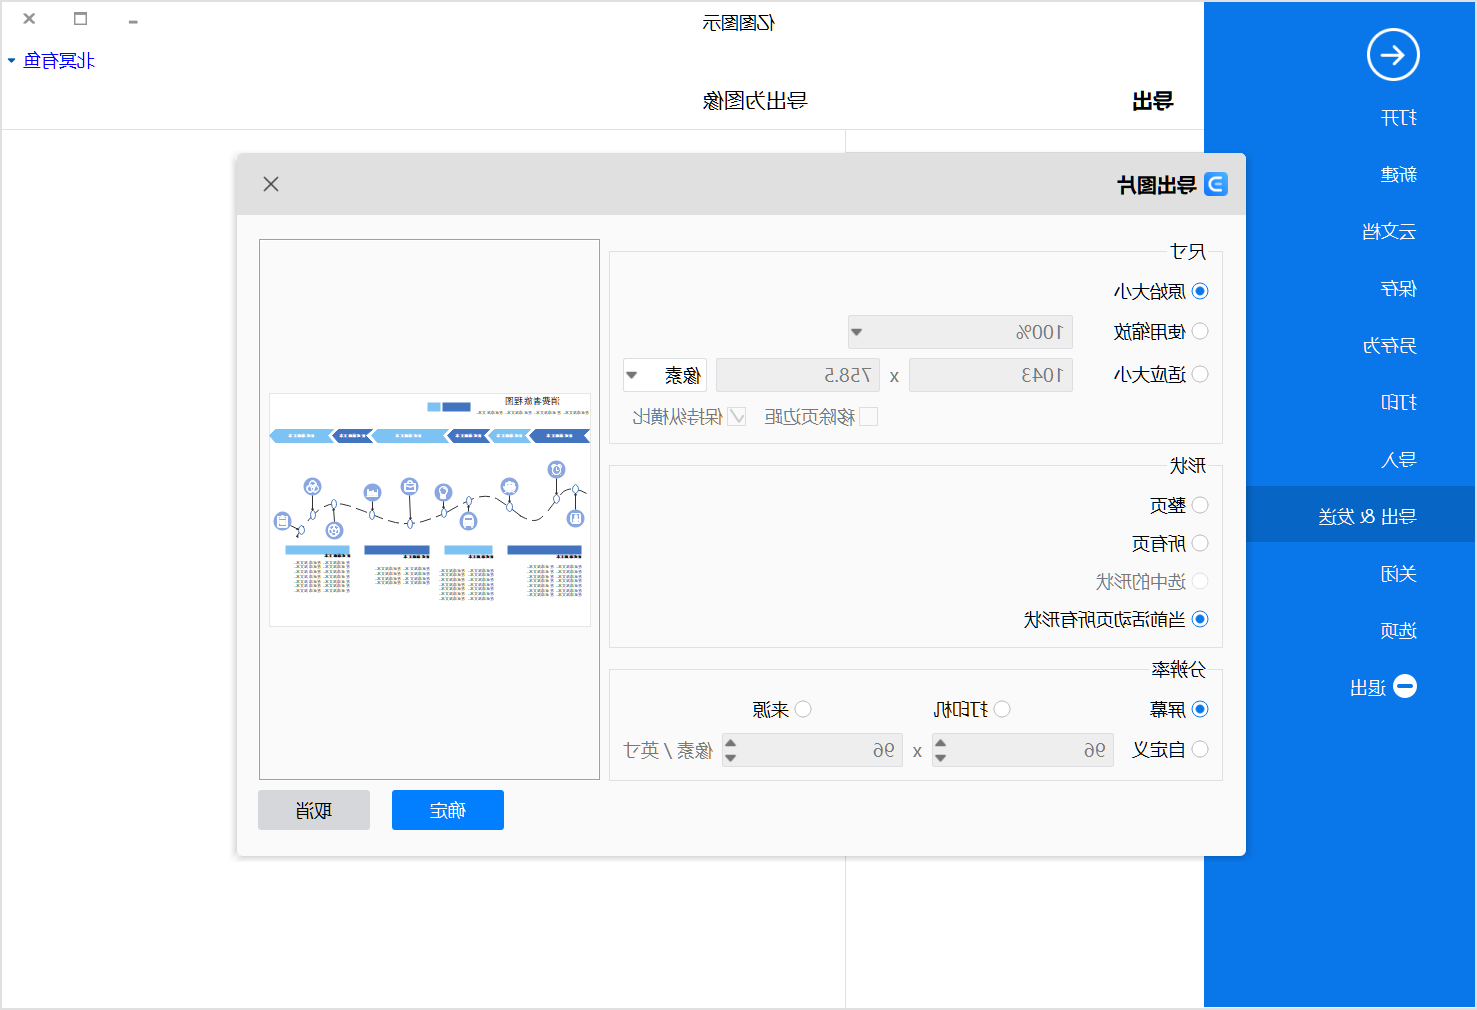
Task: Choose 整页 shape option
Action: point(1200,505)
